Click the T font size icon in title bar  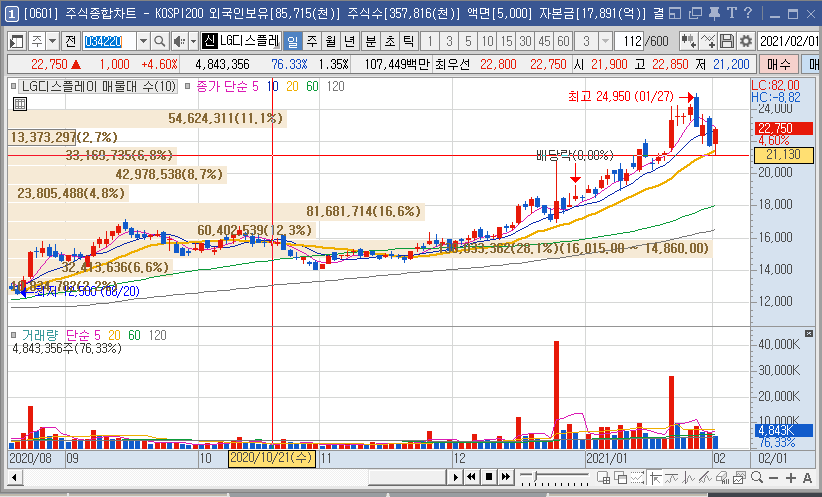pos(732,13)
